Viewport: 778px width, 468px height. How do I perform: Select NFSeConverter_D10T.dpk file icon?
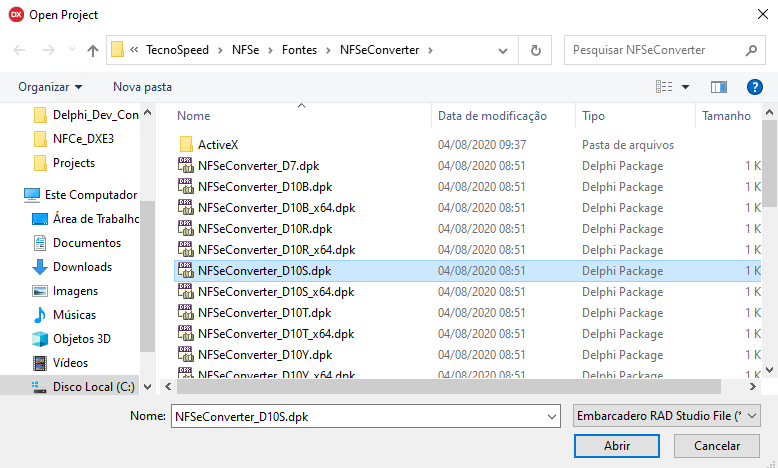pyautogui.click(x=186, y=312)
